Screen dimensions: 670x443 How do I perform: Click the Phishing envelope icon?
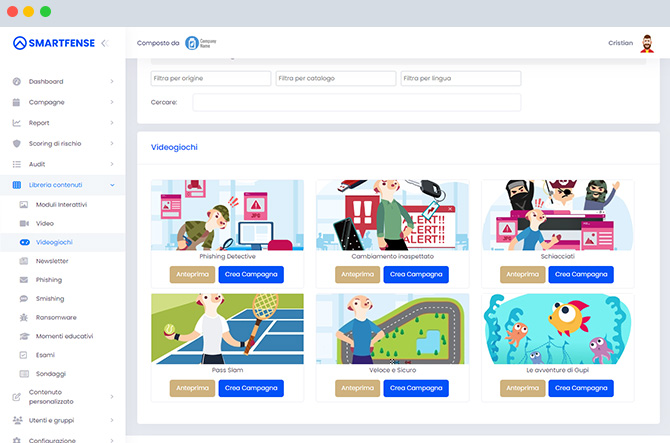tap(24, 280)
